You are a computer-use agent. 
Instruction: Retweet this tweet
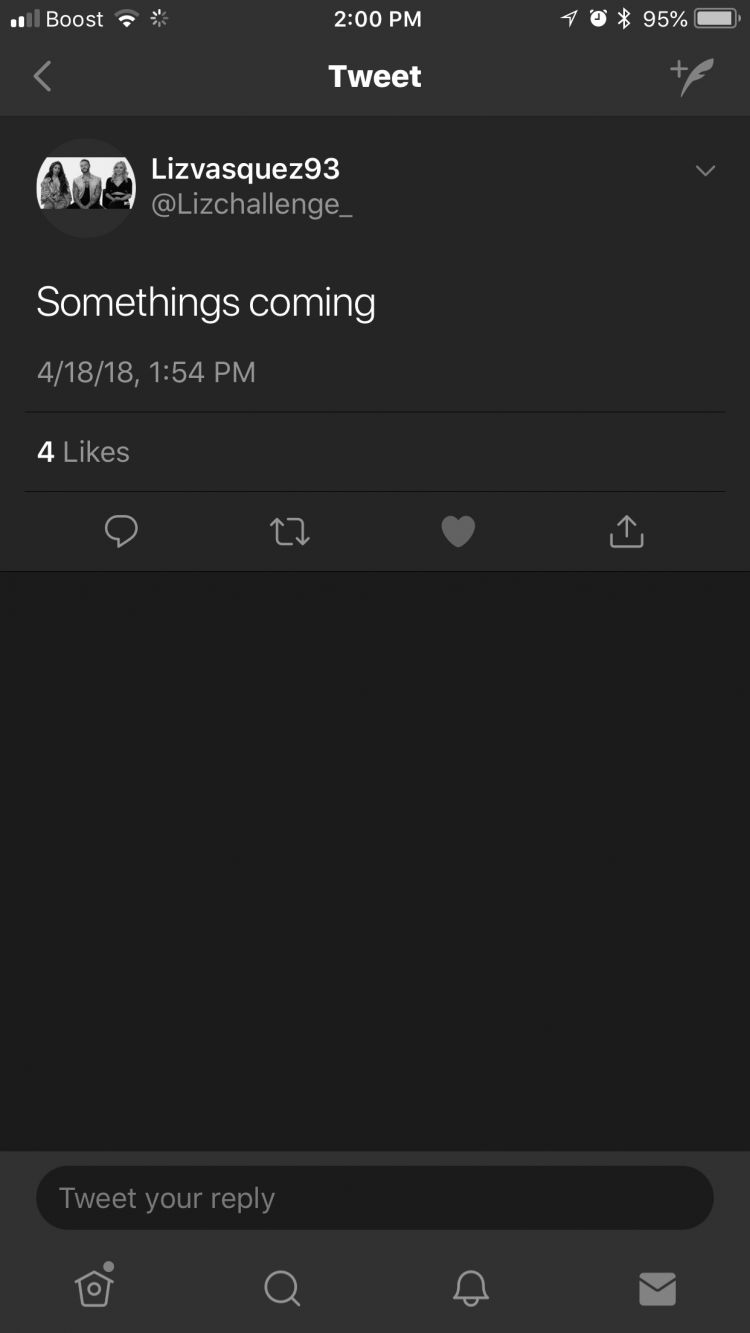pos(290,532)
